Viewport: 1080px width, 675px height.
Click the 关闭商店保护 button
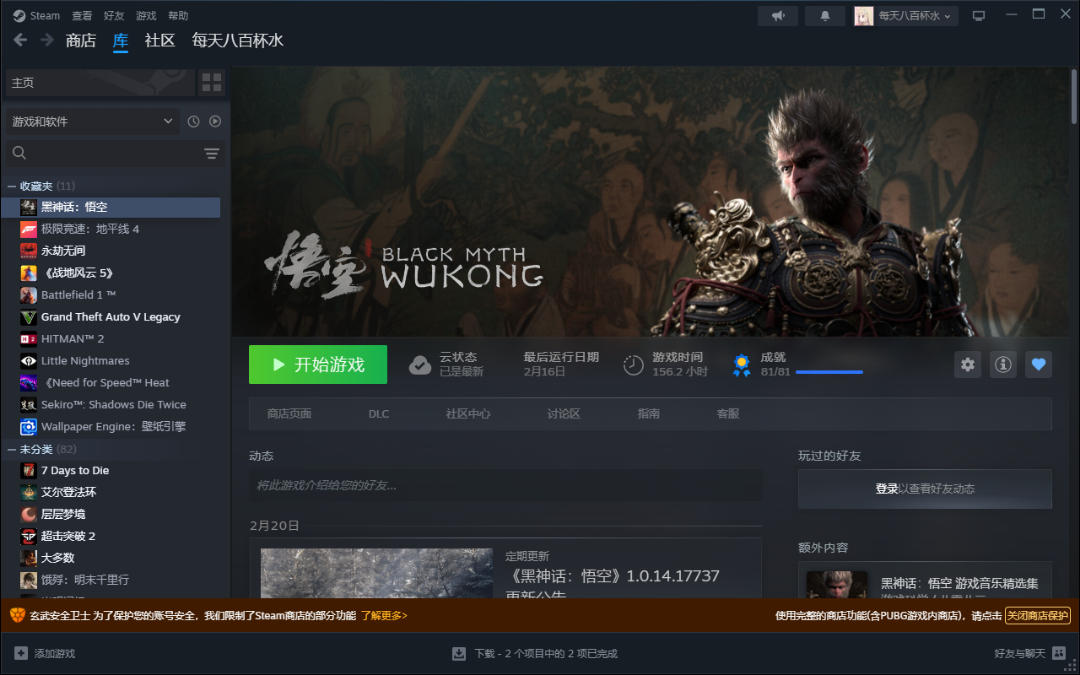pos(1037,615)
